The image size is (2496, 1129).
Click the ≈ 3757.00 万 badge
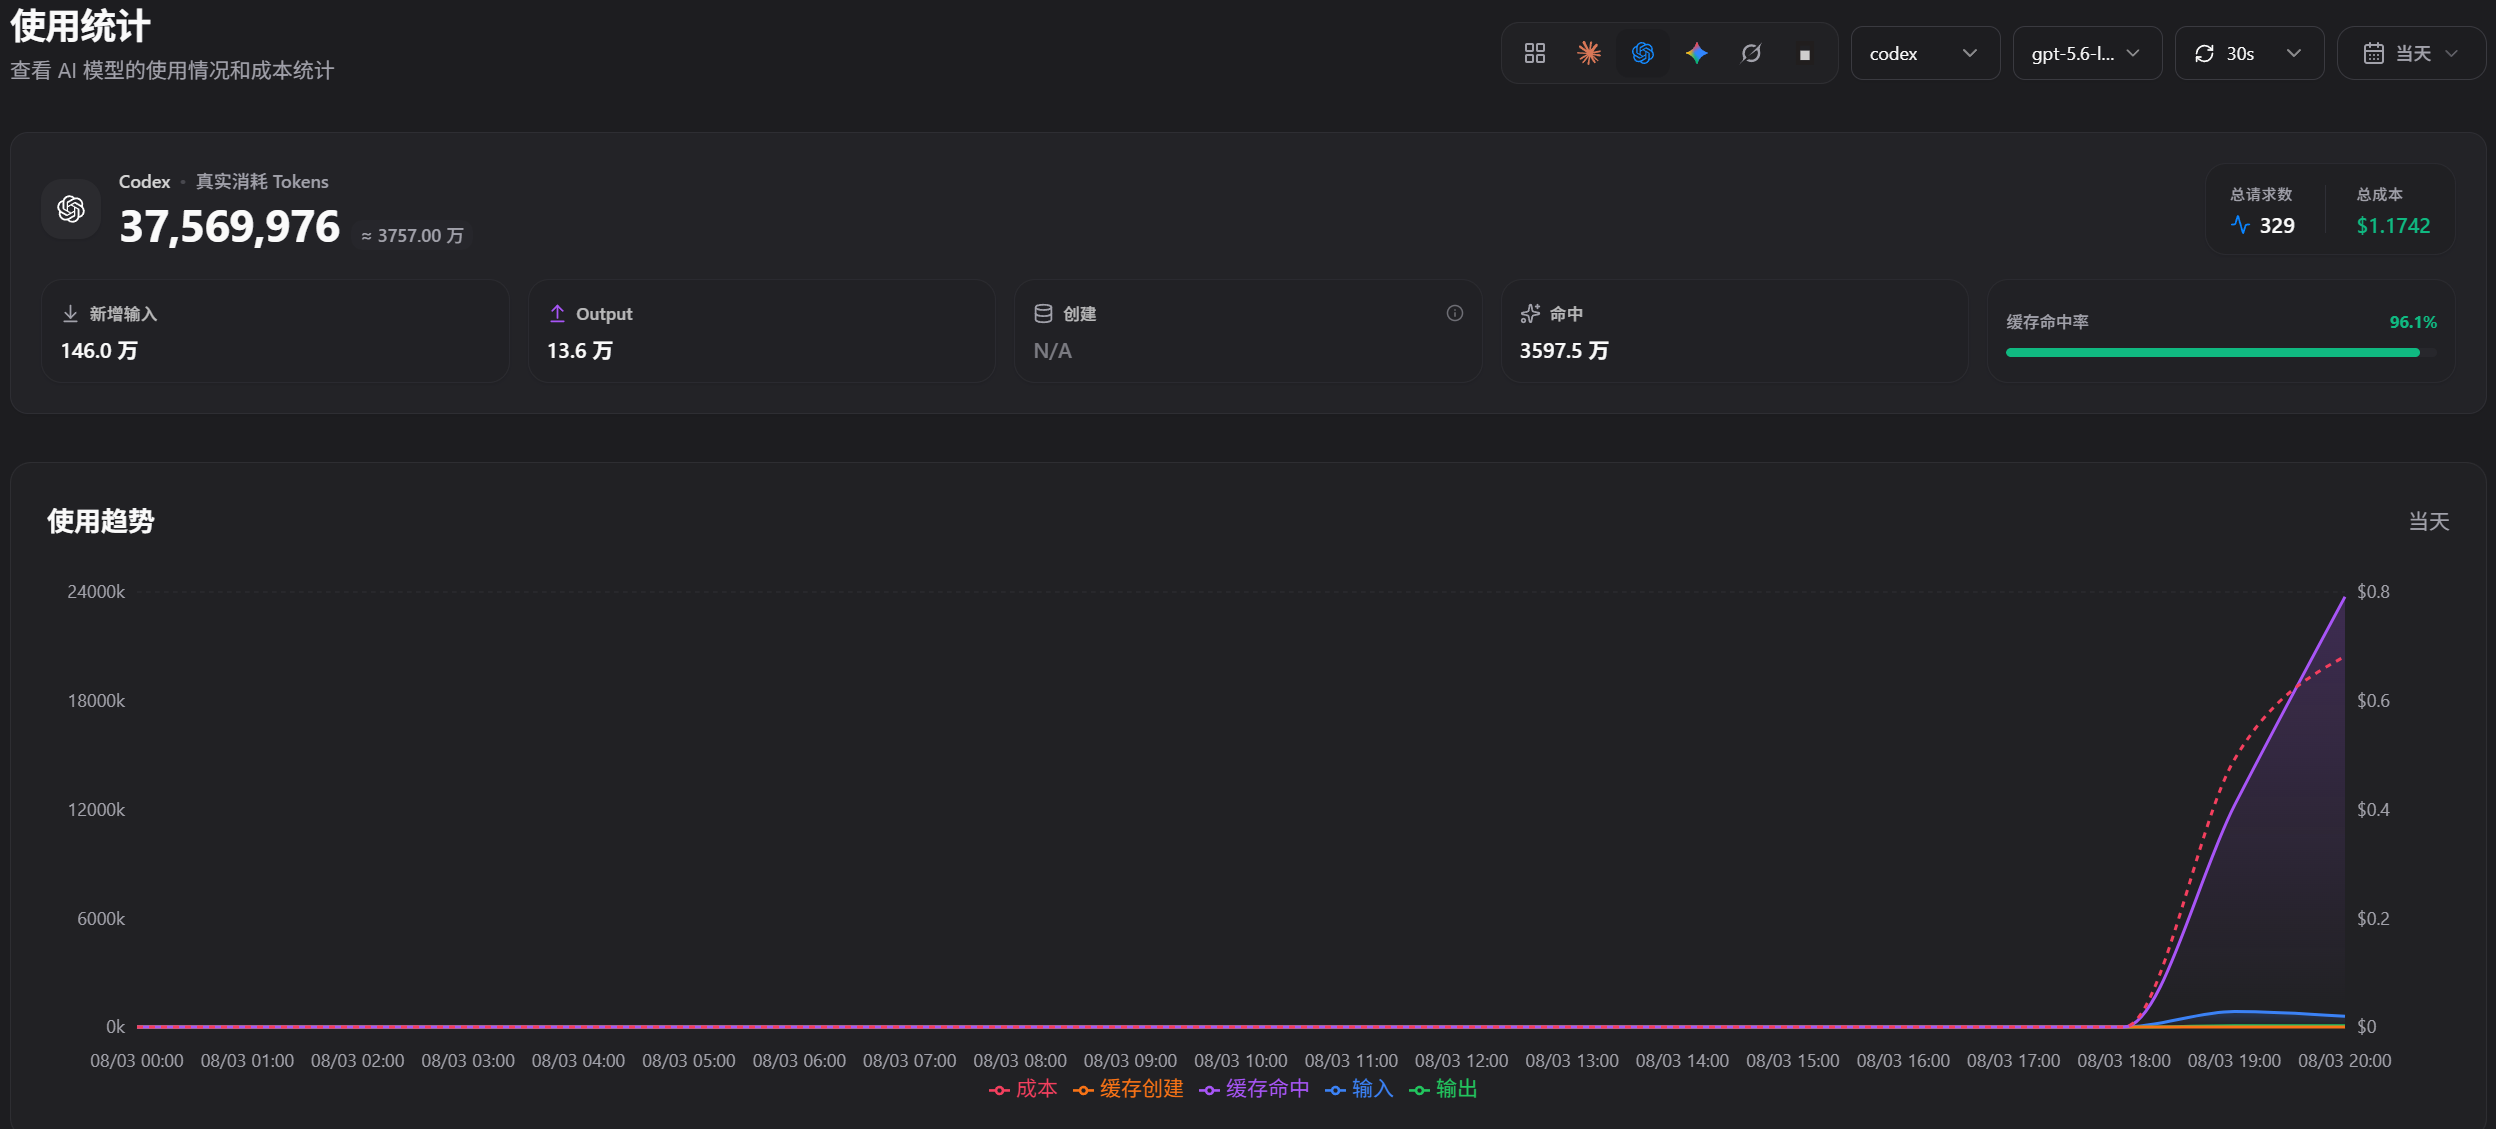pyautogui.click(x=412, y=236)
